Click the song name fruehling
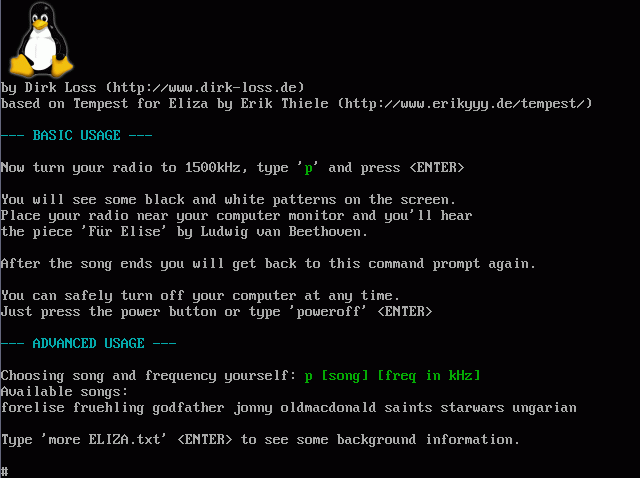Image resolution: width=640 pixels, height=478 pixels. [x=108, y=408]
